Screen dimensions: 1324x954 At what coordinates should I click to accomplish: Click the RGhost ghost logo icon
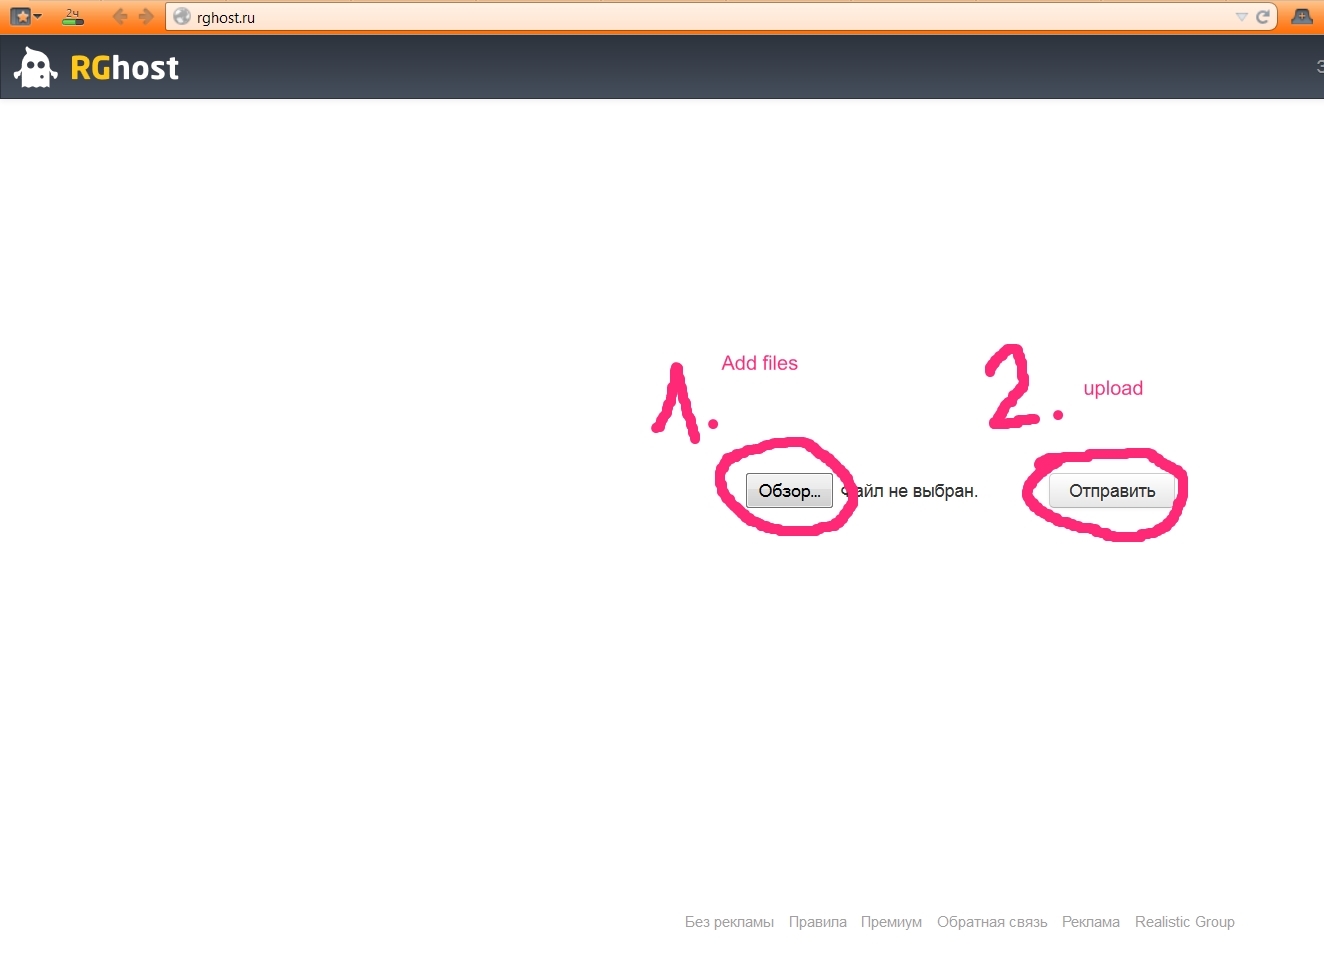(x=35, y=68)
